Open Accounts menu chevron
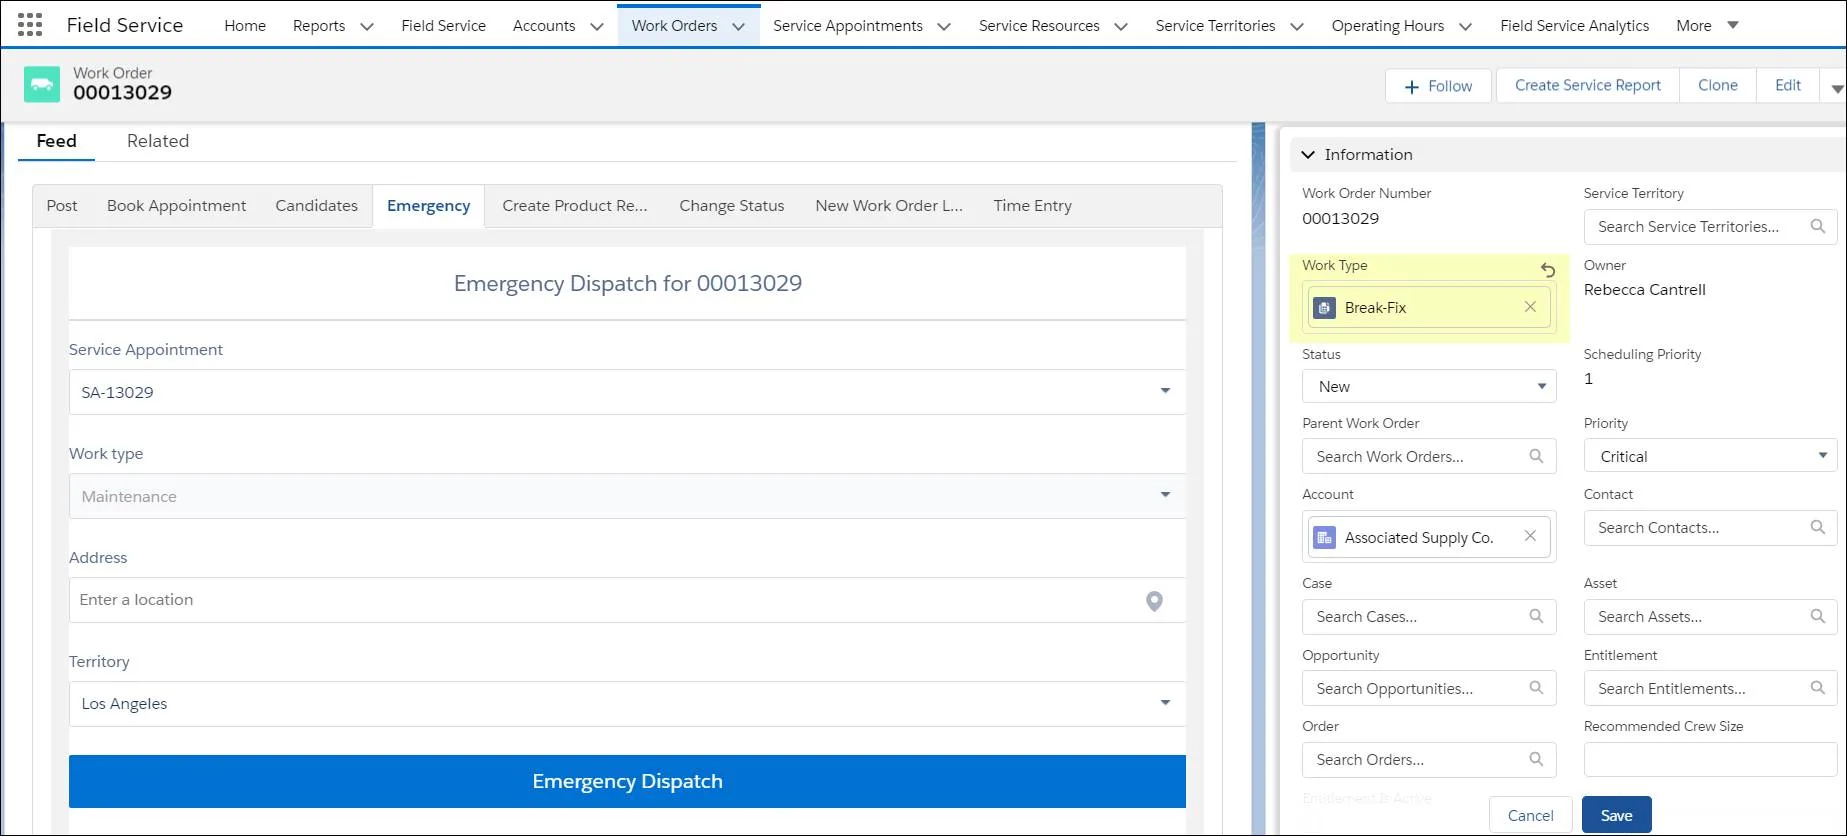The image size is (1847, 836). point(597,27)
